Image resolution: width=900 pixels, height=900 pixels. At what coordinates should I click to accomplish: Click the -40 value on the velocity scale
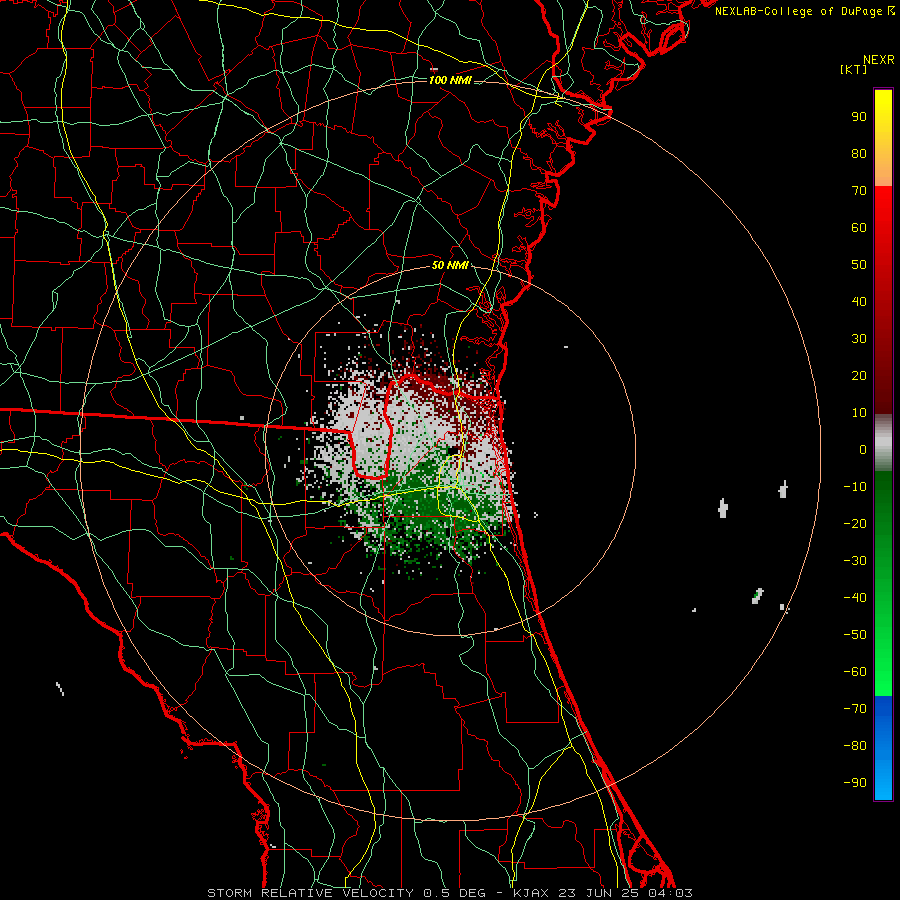point(855,598)
